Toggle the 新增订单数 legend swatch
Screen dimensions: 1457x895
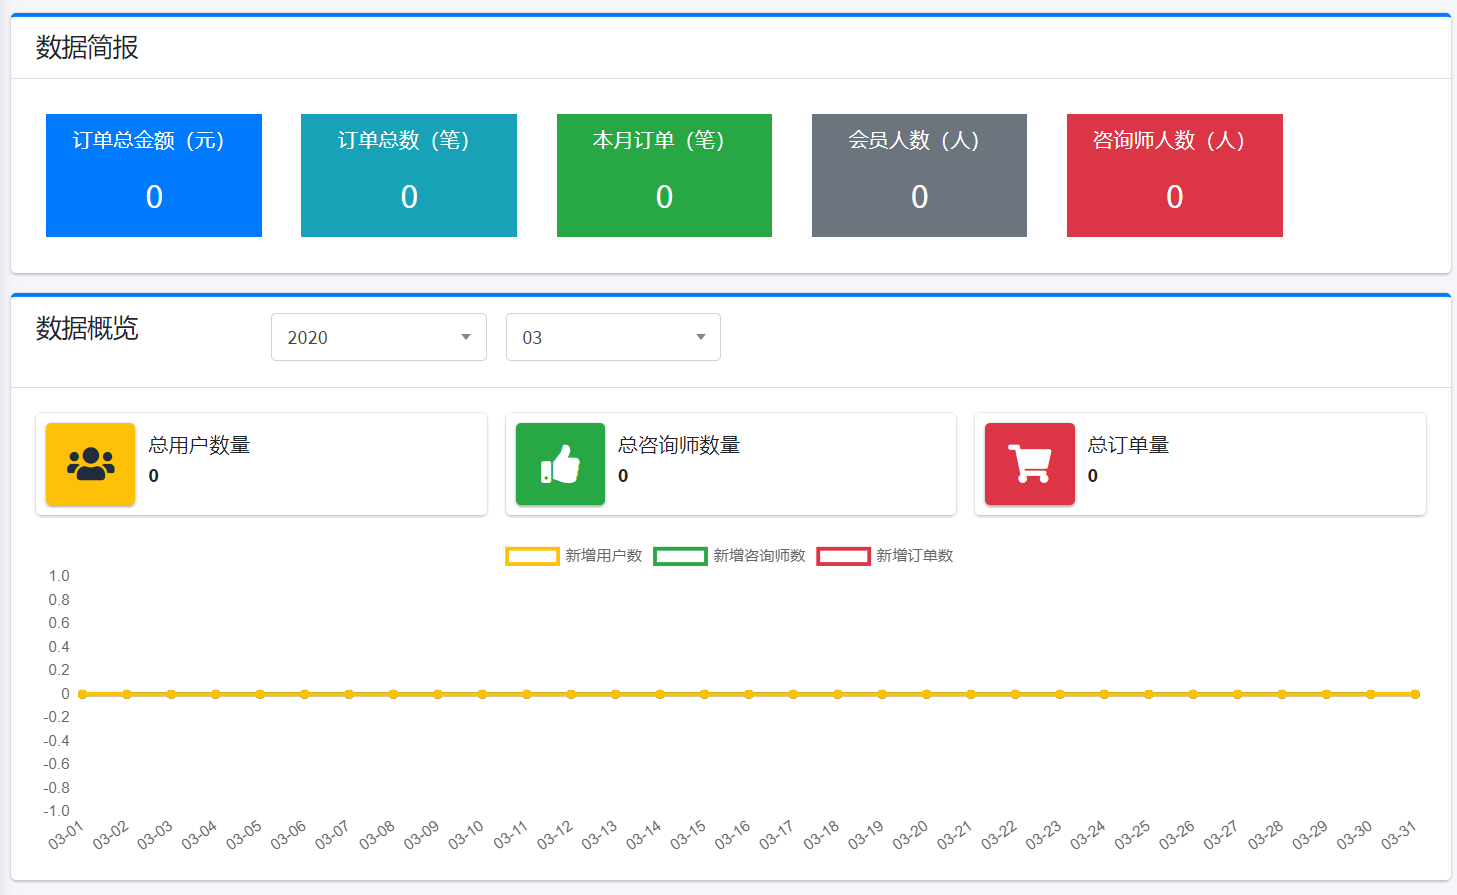[843, 556]
